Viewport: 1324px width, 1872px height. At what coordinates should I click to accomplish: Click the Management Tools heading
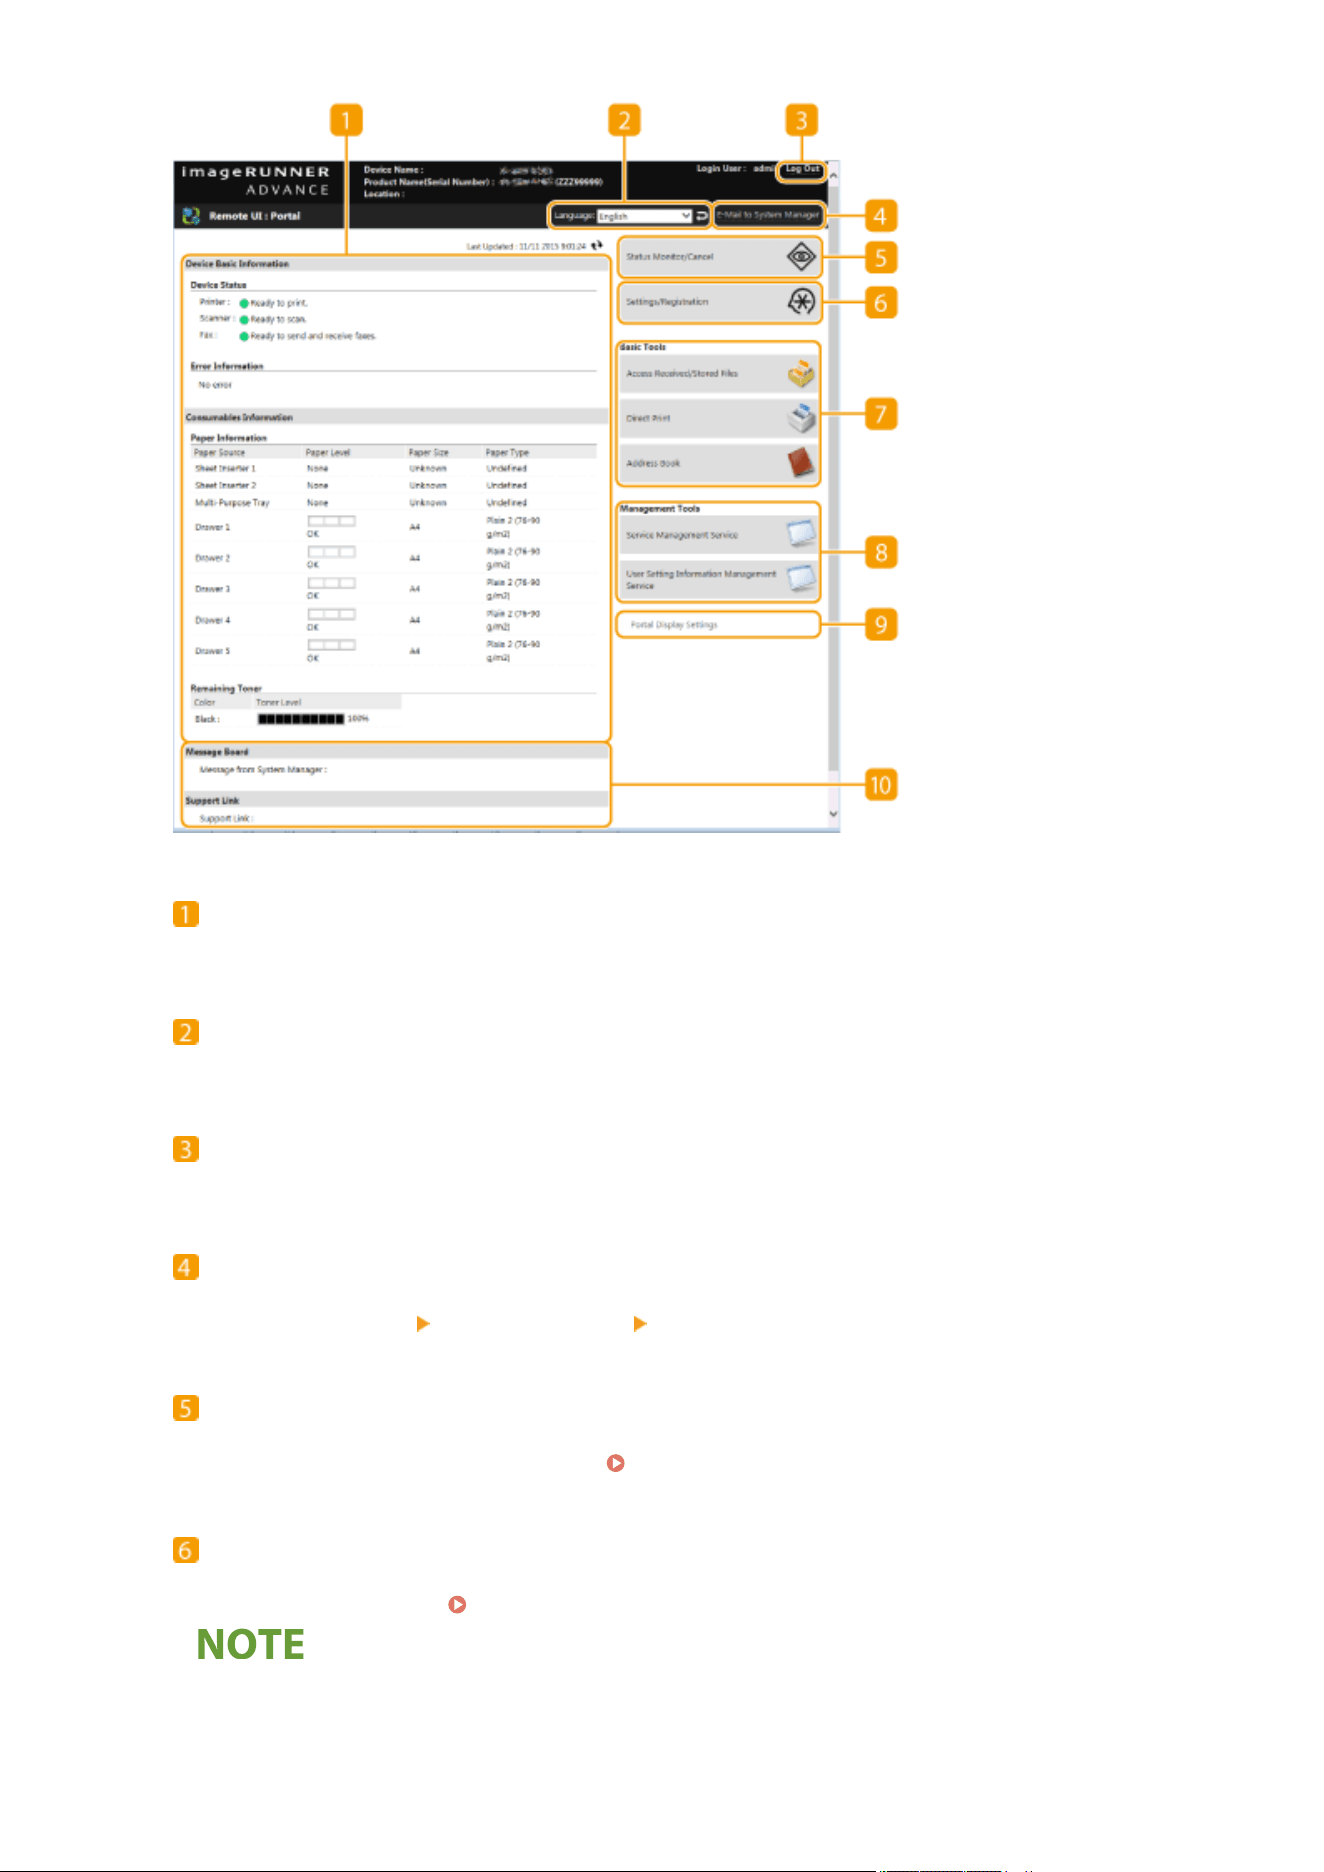point(660,509)
